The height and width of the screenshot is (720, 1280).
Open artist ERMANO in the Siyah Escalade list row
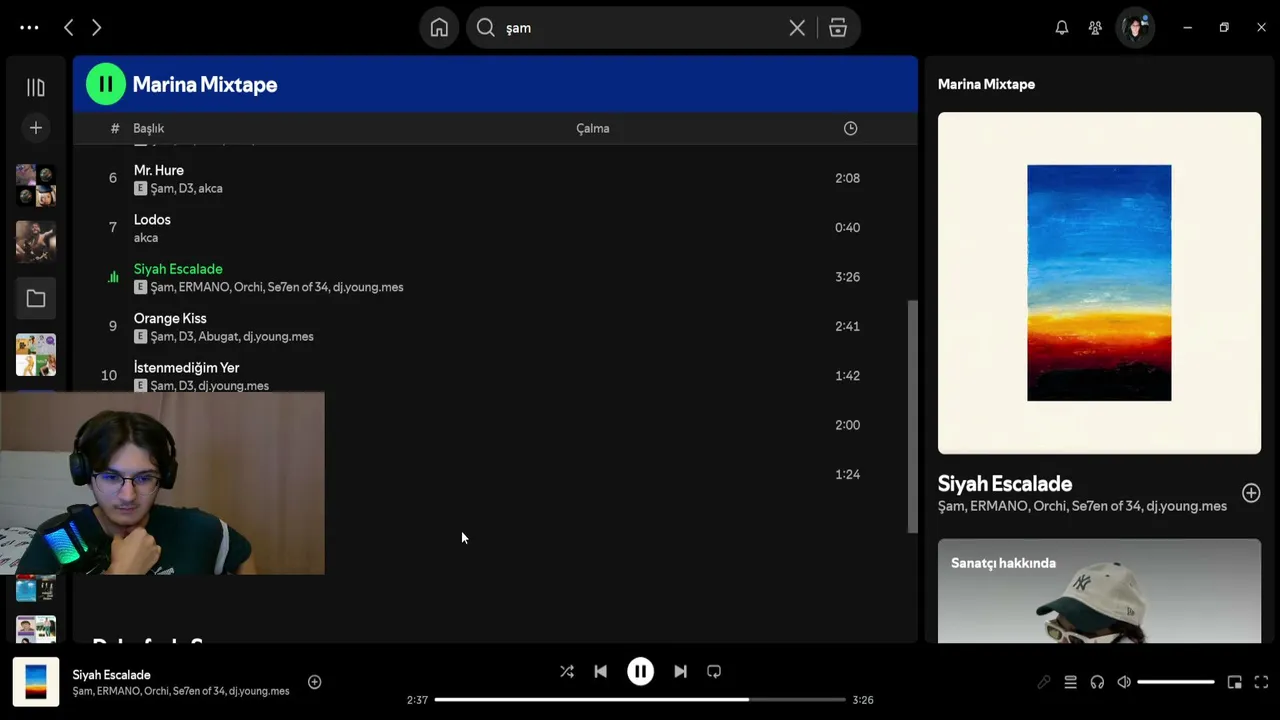point(203,288)
